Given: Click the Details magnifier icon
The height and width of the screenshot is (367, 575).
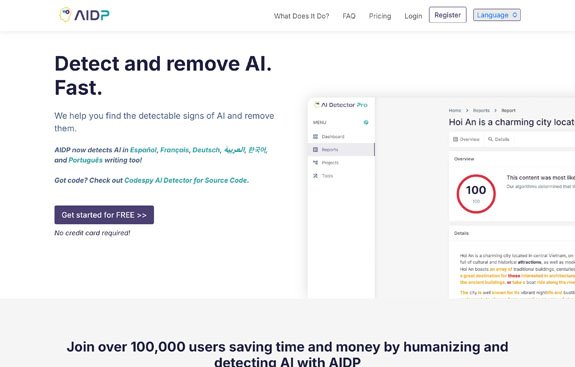Looking at the screenshot, I should [490, 139].
